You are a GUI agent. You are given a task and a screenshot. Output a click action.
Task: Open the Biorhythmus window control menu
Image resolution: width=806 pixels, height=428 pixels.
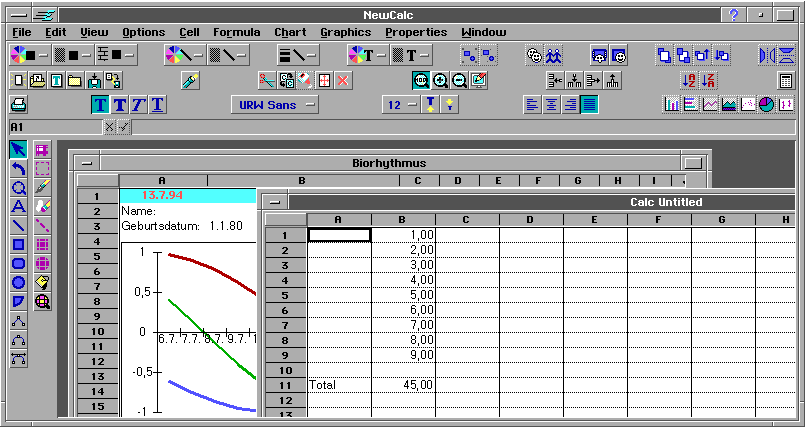[x=87, y=163]
